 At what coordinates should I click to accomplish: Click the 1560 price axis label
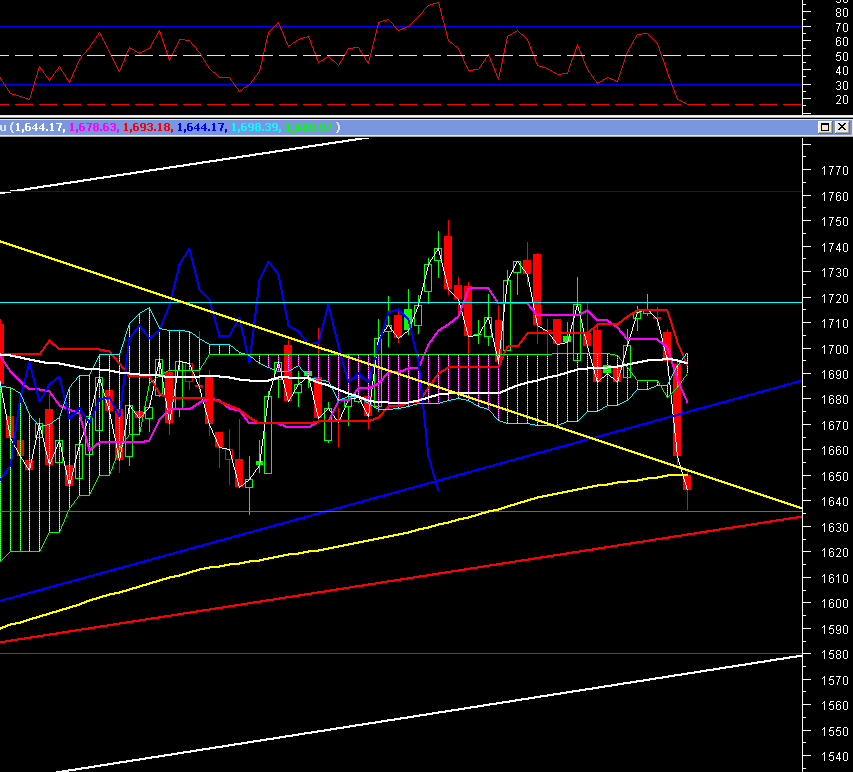(x=835, y=706)
